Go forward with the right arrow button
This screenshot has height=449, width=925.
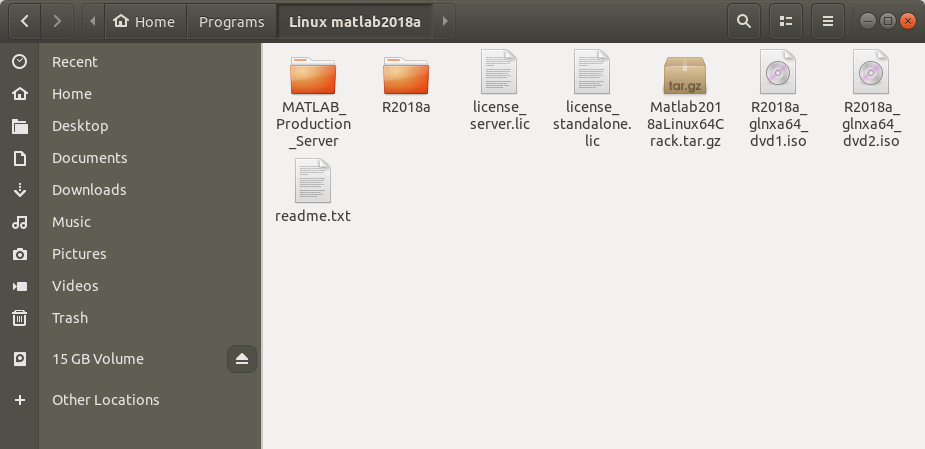coord(57,22)
